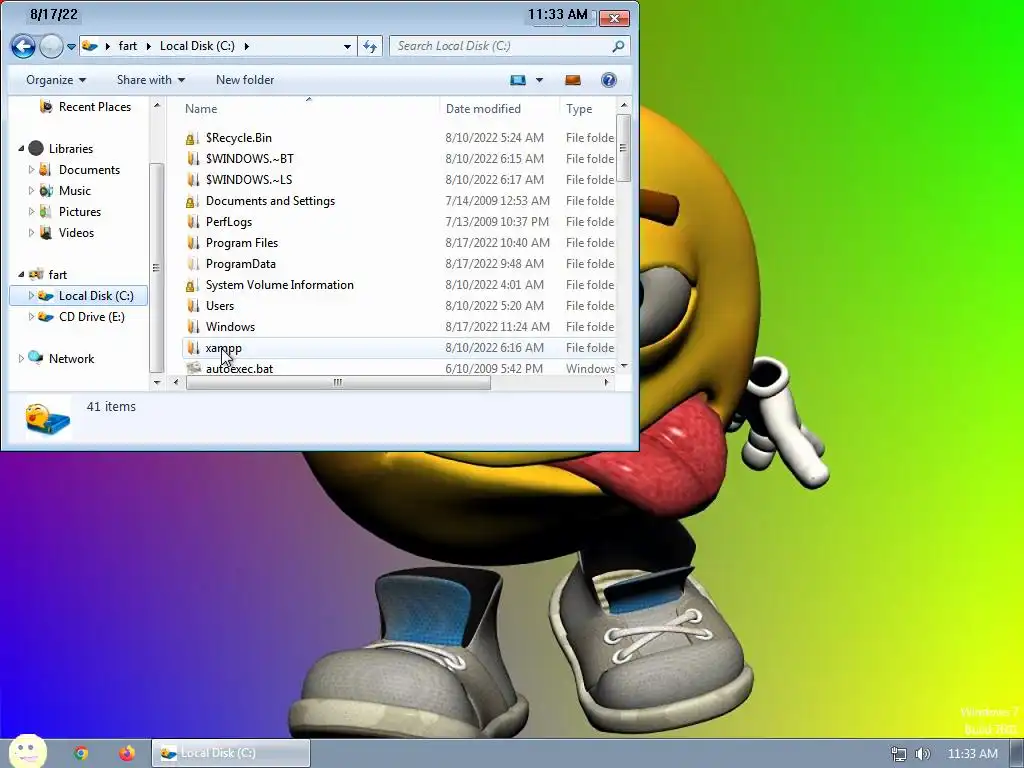Select the $WINDOWS.~LS folder
This screenshot has width=1024, height=768.
coord(249,180)
